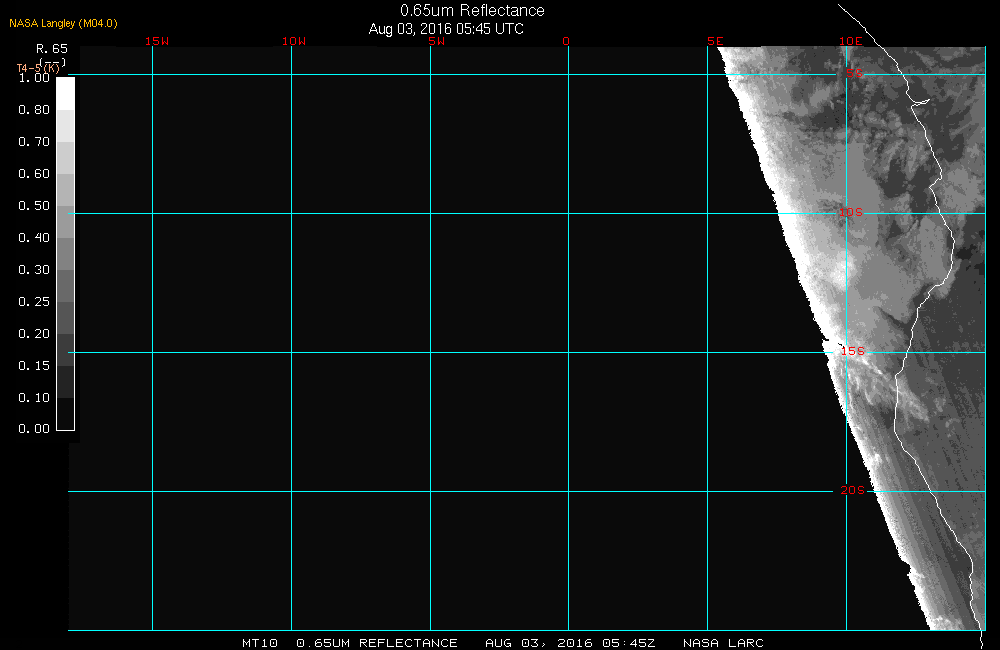
Task: Click the R.65 colorbar heading
Action: [51, 48]
